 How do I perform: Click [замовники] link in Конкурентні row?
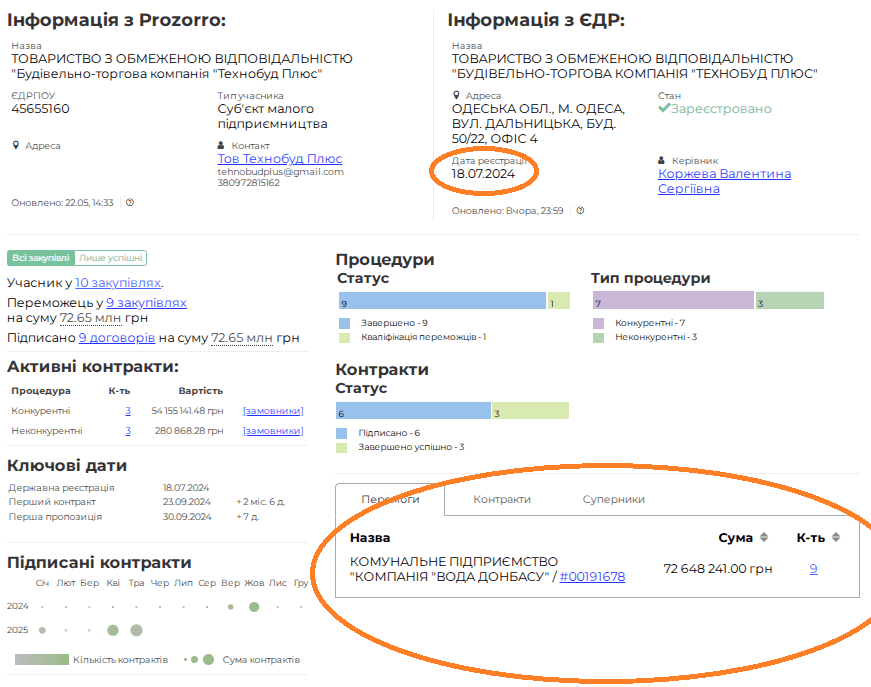coord(273,411)
